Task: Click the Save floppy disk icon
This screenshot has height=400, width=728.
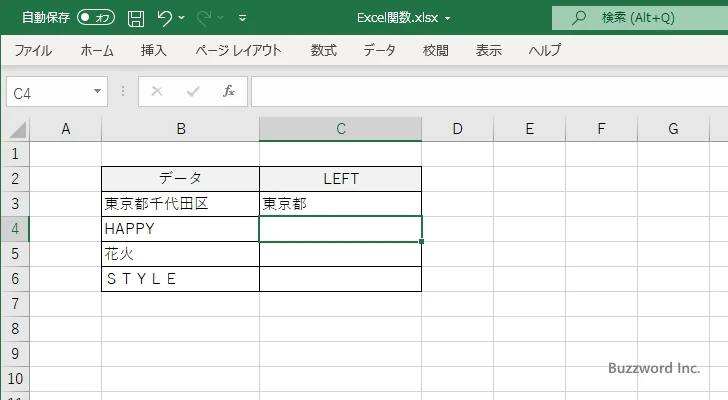Action: [136, 19]
